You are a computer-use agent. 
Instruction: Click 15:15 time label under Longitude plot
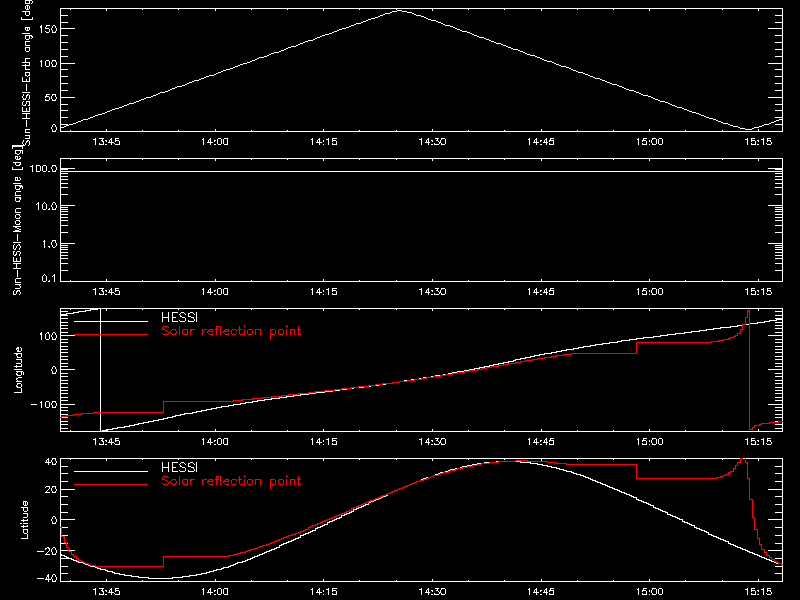(758, 442)
